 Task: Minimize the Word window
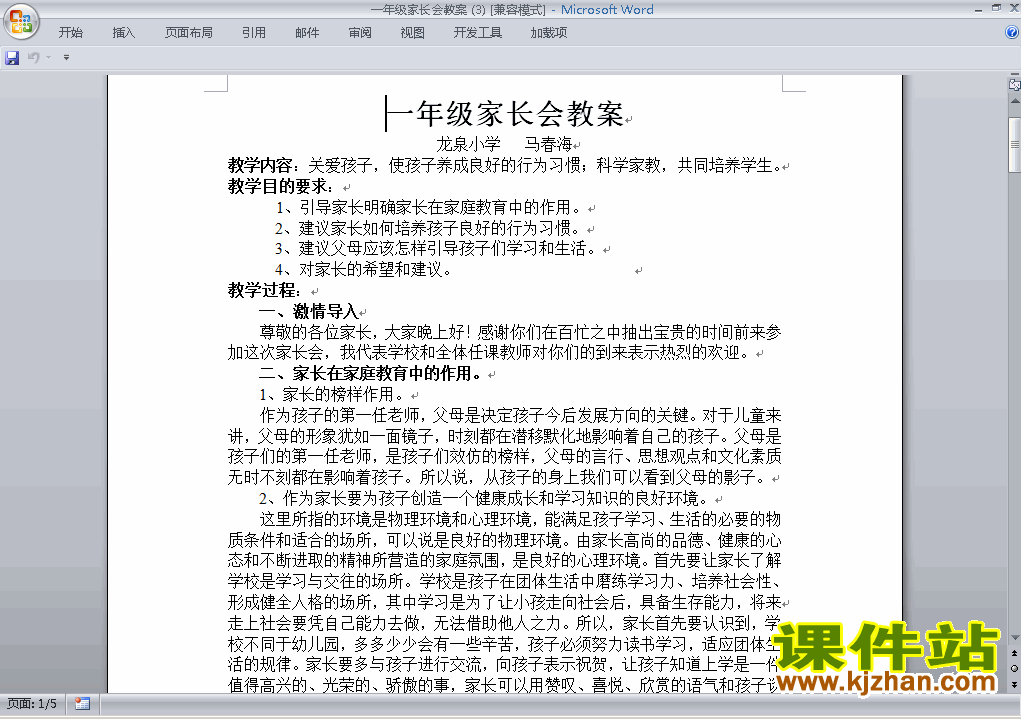978,9
